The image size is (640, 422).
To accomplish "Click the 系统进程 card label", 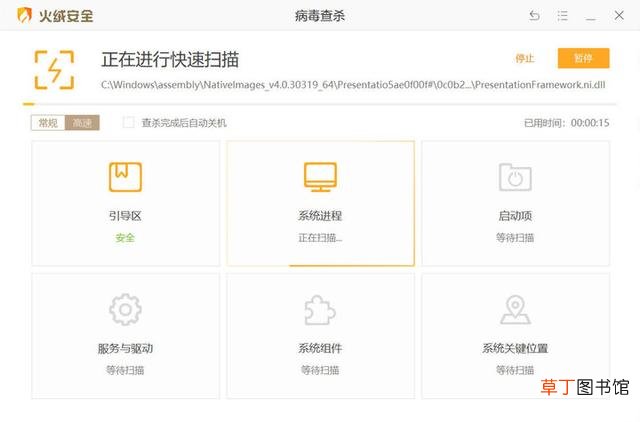I will click(320, 215).
